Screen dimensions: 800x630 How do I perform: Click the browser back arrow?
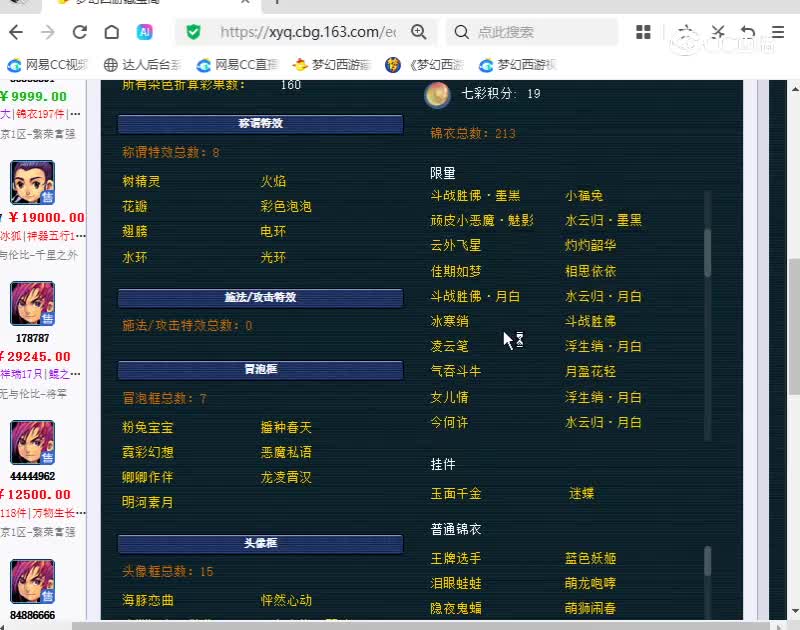click(16, 32)
